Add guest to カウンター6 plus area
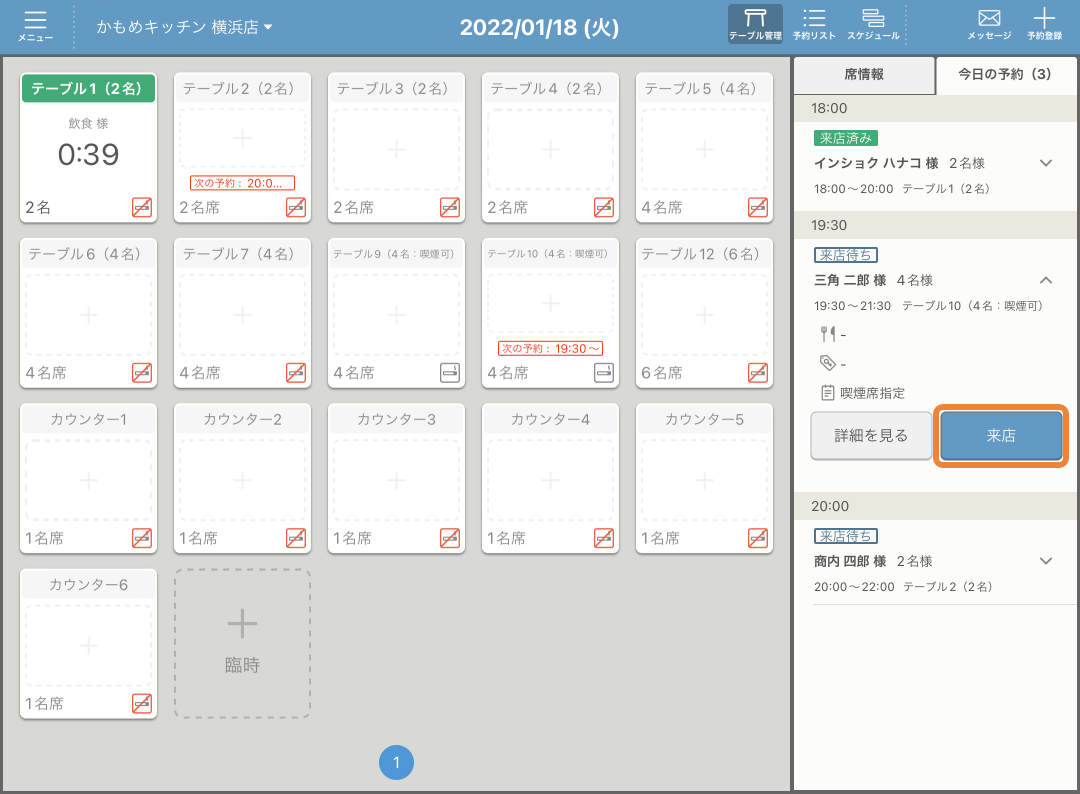Screen dimensions: 1080x794 click(x=88, y=645)
